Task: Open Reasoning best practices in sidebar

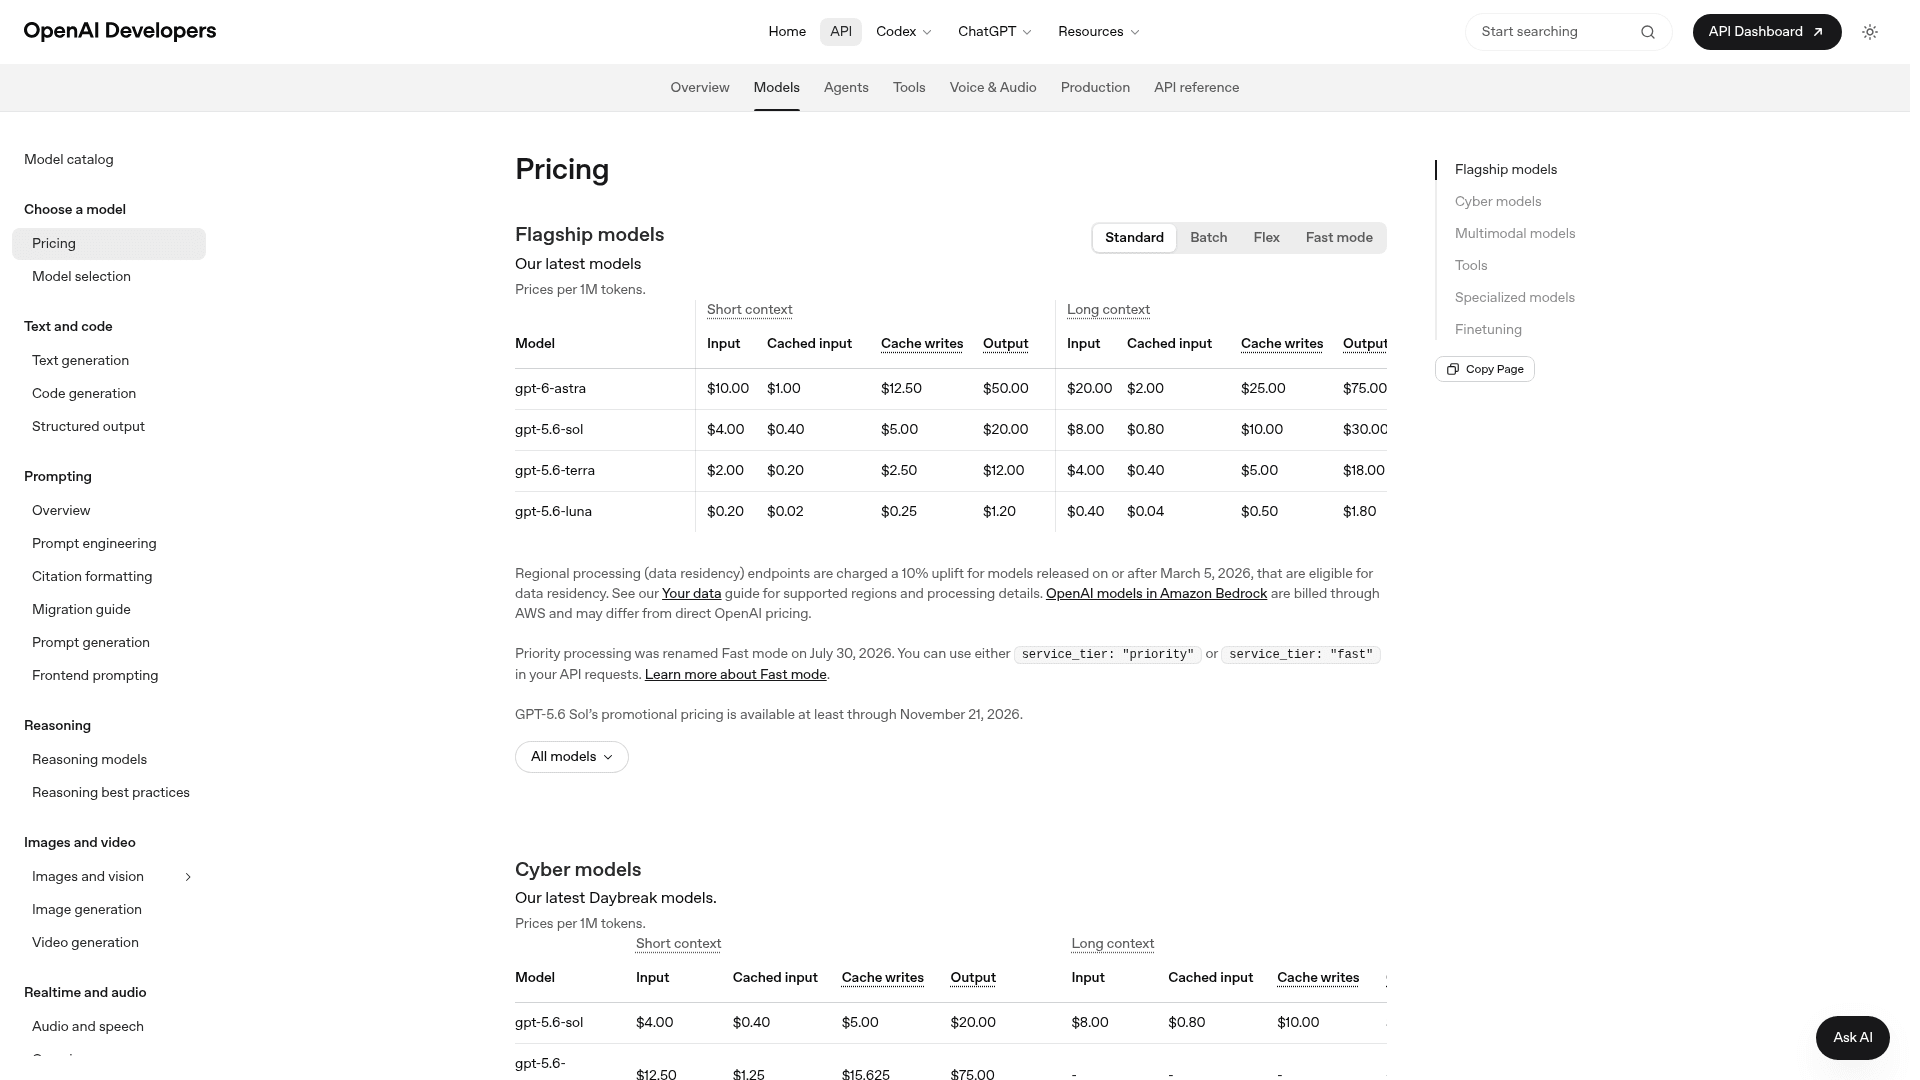Action: click(111, 793)
